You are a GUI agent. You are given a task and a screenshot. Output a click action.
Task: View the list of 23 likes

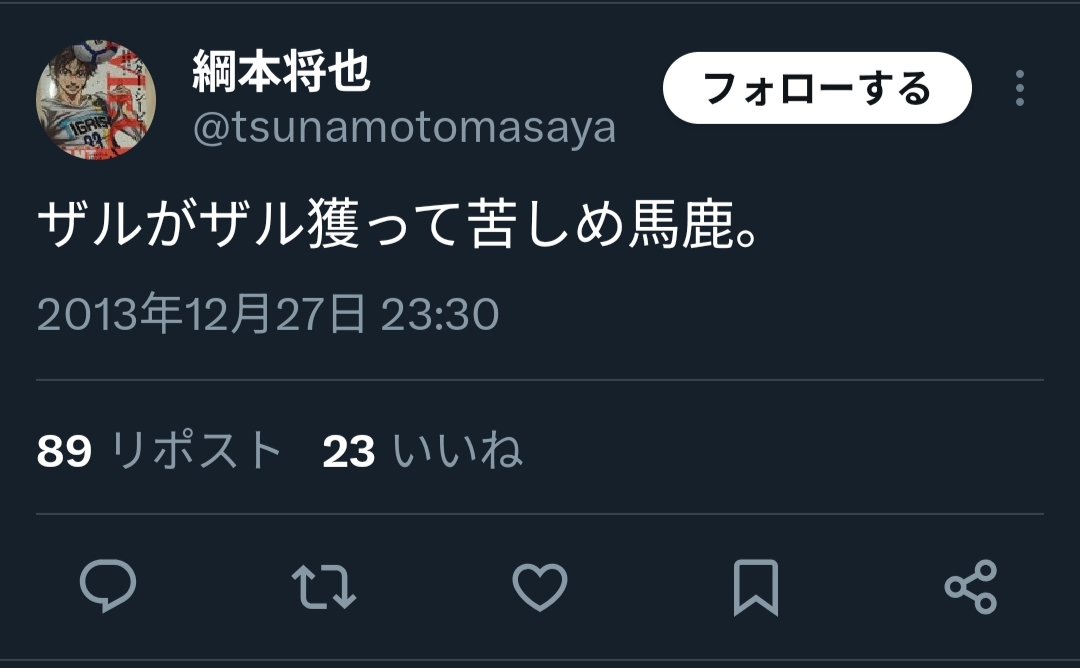pos(422,451)
